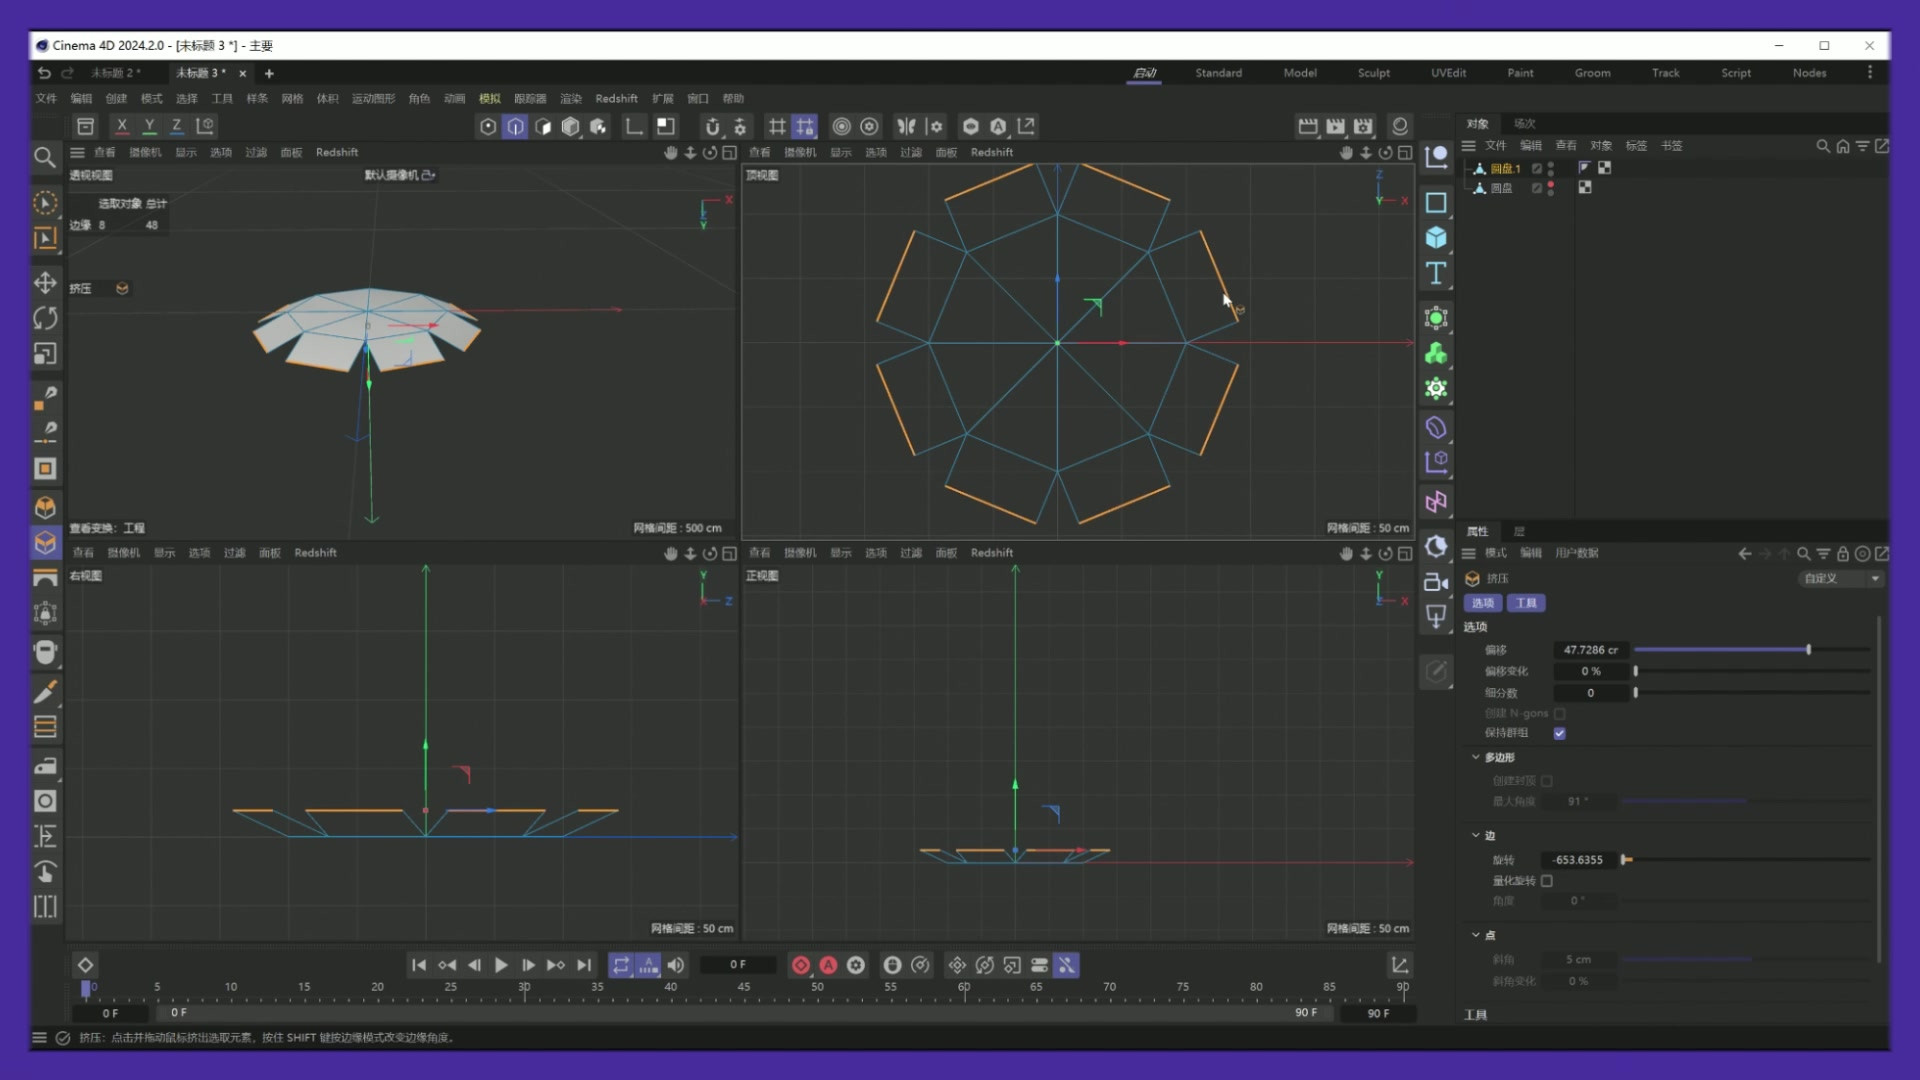Open the 模拟 menu
The height and width of the screenshot is (1080, 1920).
point(489,99)
